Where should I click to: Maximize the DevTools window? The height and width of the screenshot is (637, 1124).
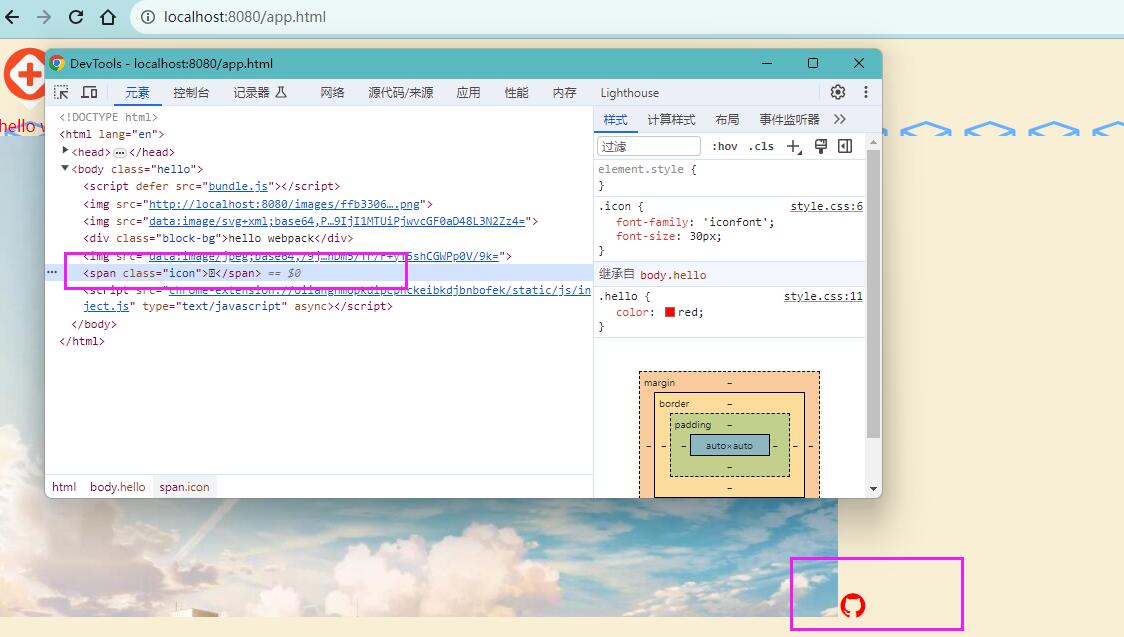coord(813,63)
